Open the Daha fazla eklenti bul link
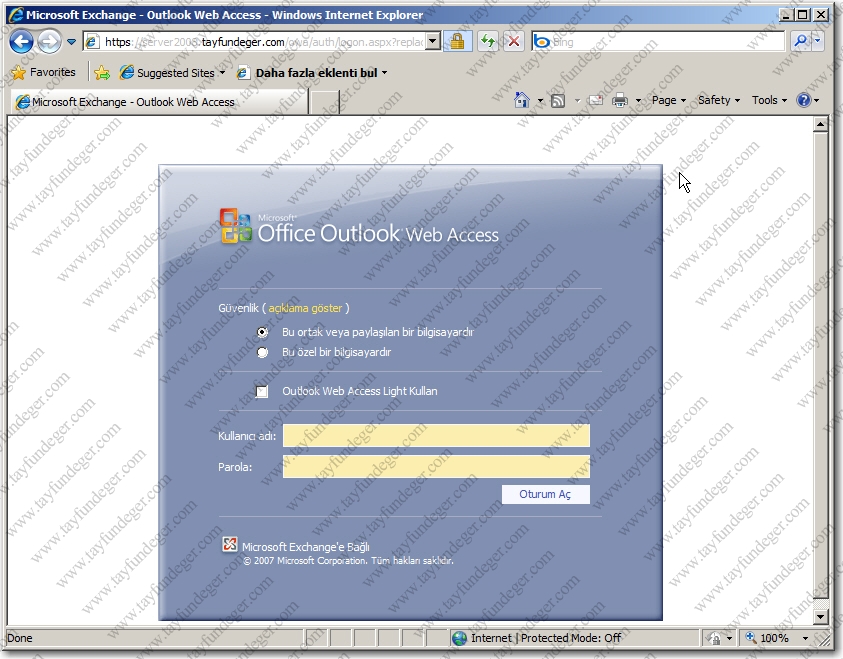 coord(312,73)
